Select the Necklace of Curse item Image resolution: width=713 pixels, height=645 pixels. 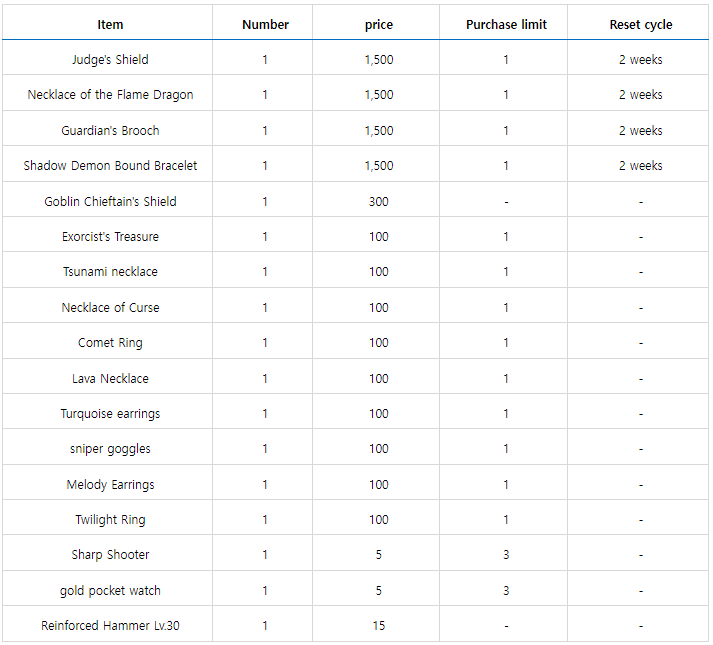coord(110,308)
